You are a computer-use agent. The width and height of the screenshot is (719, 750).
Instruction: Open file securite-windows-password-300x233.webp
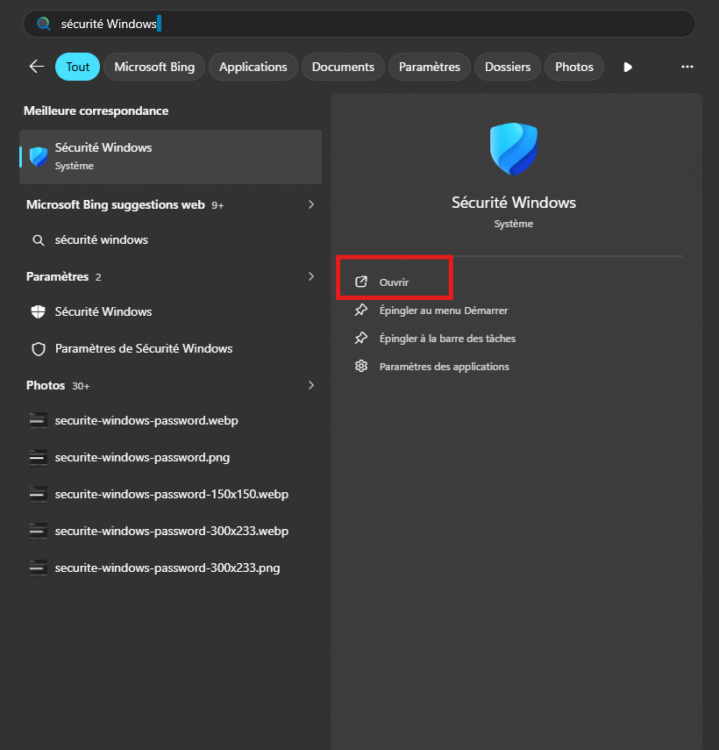click(x=170, y=531)
